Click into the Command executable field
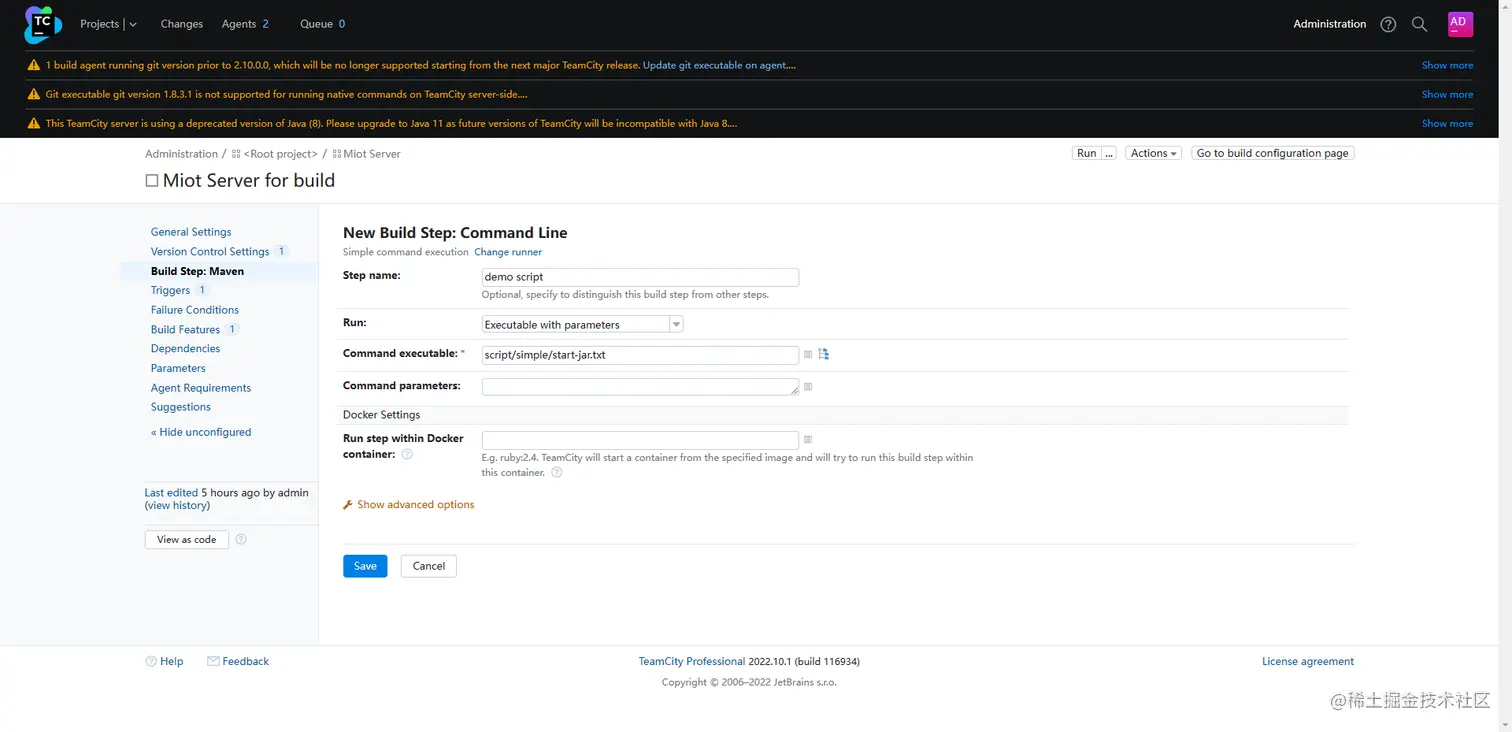Viewport: 1512px width, 732px height. click(640, 355)
